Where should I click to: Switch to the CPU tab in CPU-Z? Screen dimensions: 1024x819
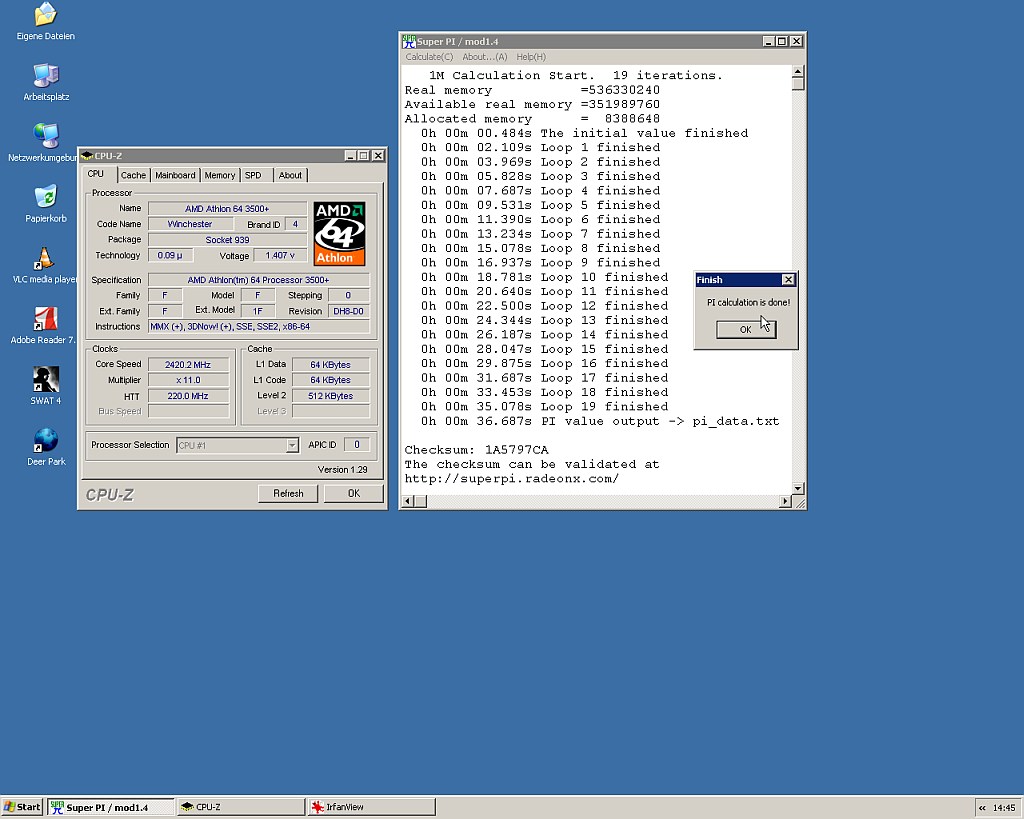tap(96, 174)
